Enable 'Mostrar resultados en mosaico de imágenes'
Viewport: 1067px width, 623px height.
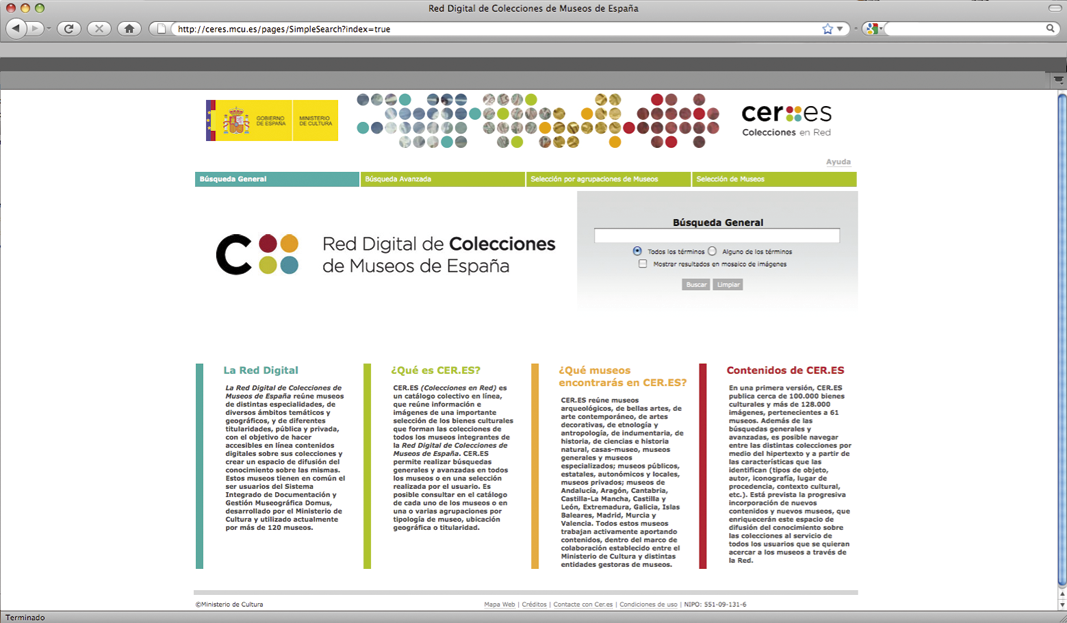pos(643,264)
